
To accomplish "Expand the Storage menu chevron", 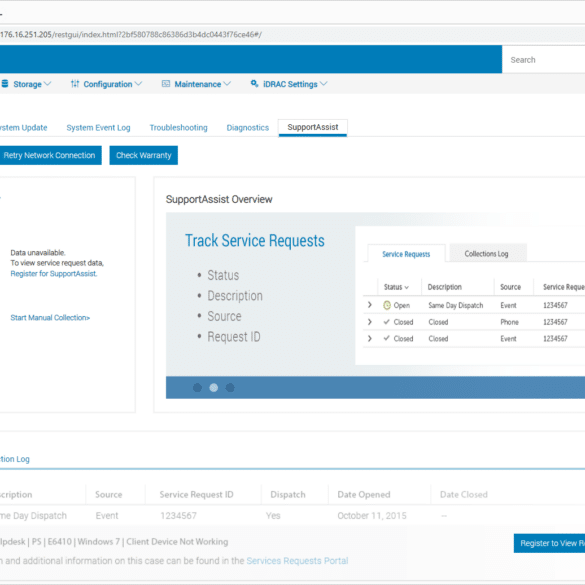I will tap(47, 84).
